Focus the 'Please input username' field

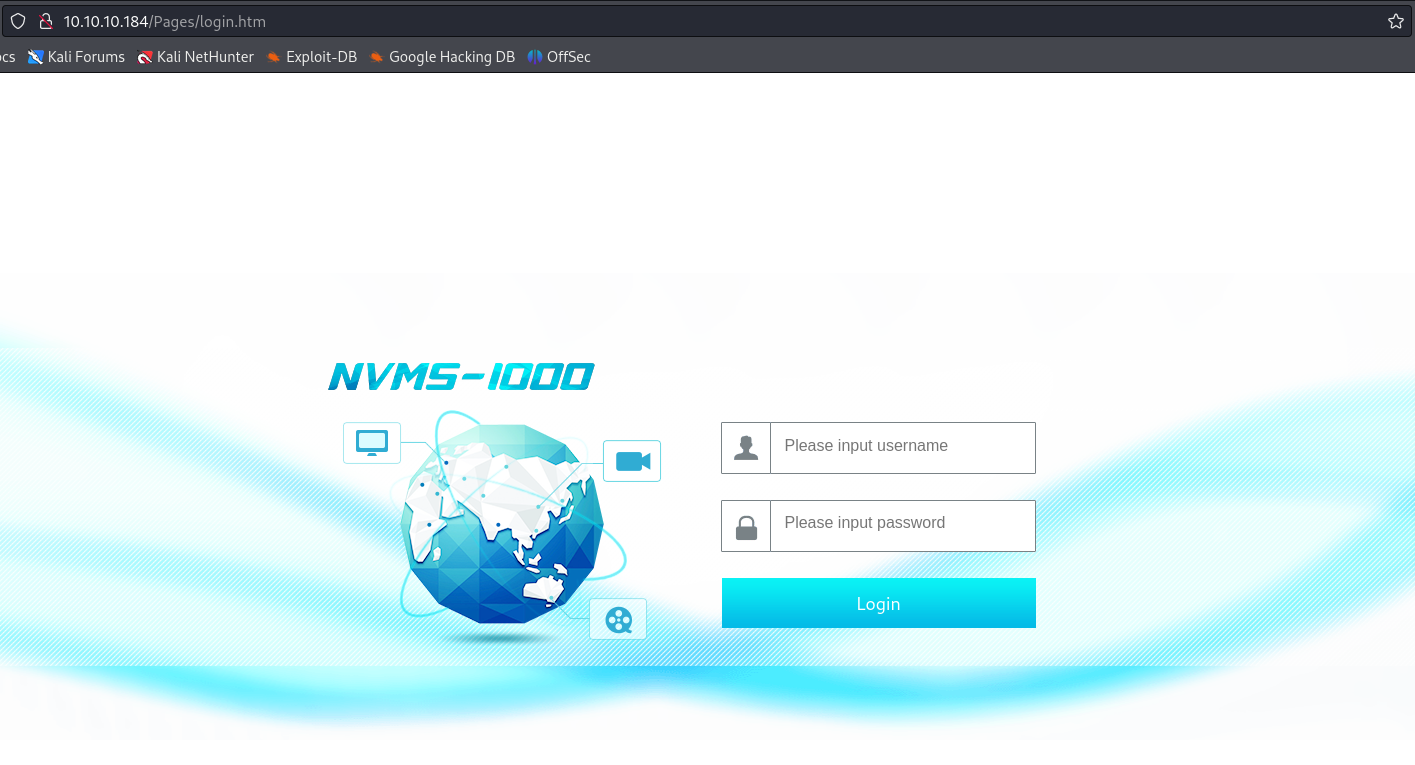[x=902, y=447]
